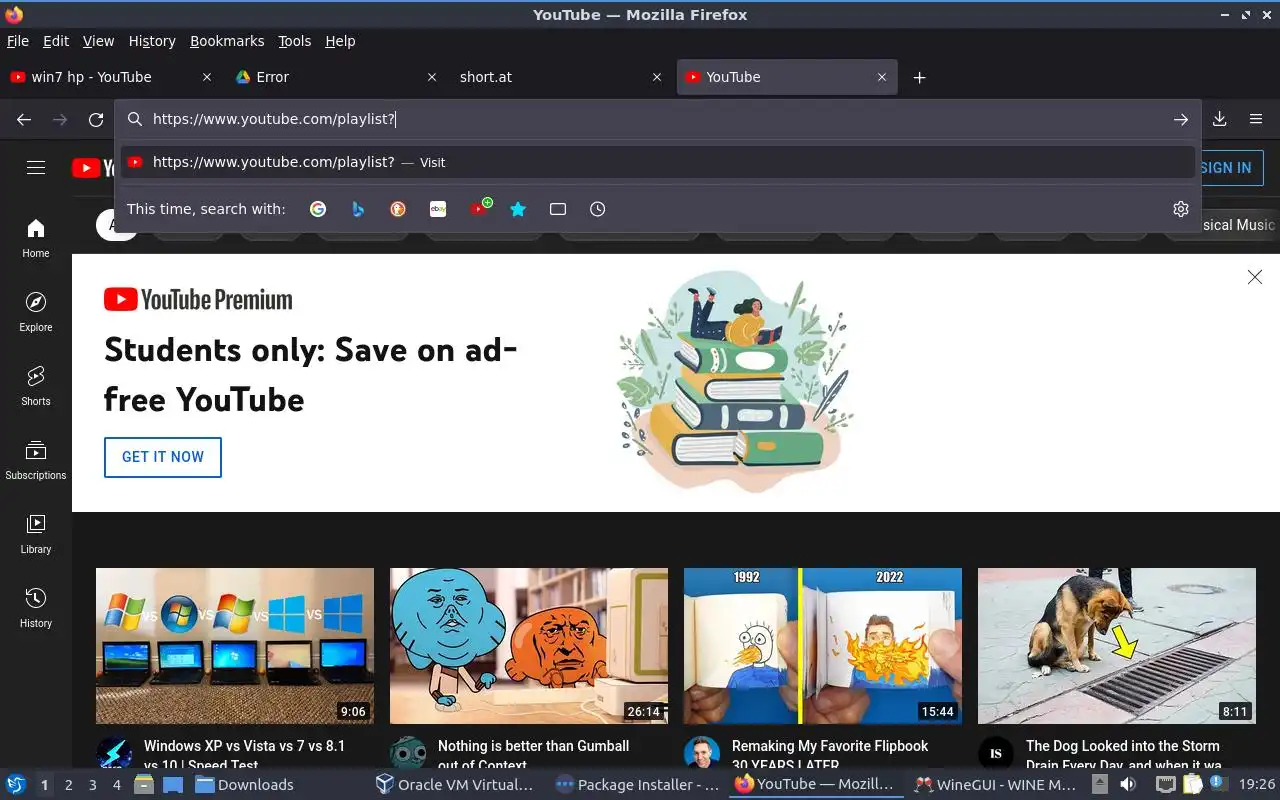Open the system start menu icon

15,785
